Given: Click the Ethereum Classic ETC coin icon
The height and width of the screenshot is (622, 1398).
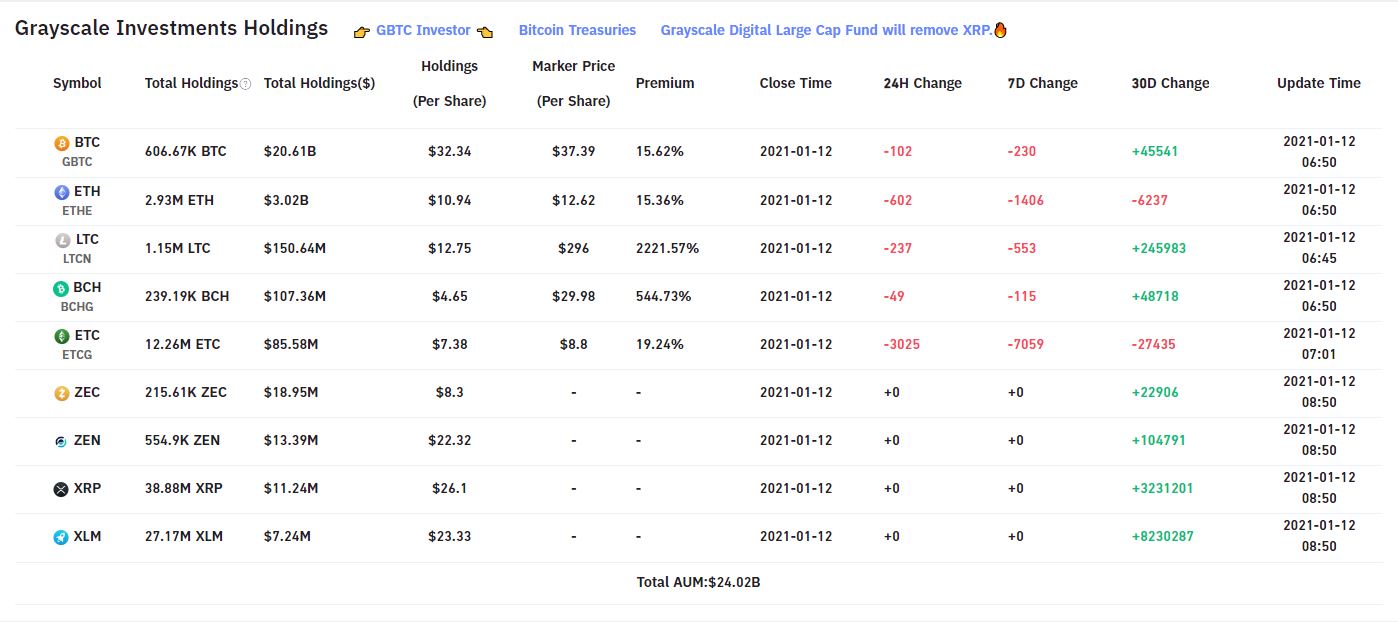Looking at the screenshot, I should tap(62, 336).
